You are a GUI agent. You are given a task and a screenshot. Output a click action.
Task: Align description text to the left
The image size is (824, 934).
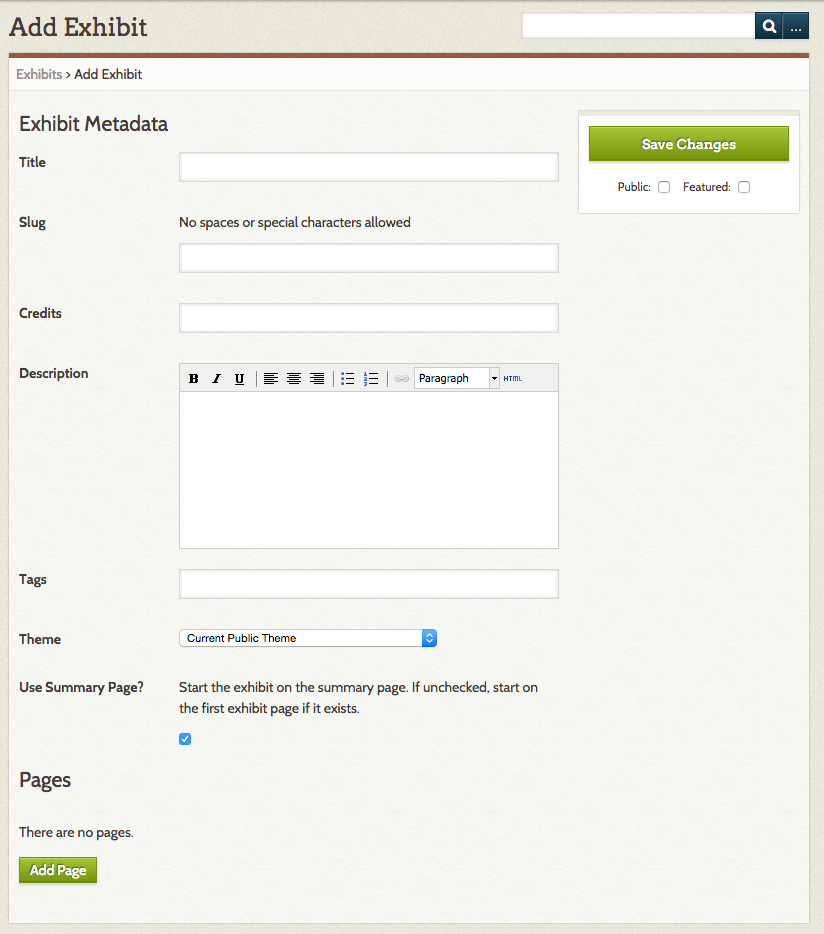271,379
